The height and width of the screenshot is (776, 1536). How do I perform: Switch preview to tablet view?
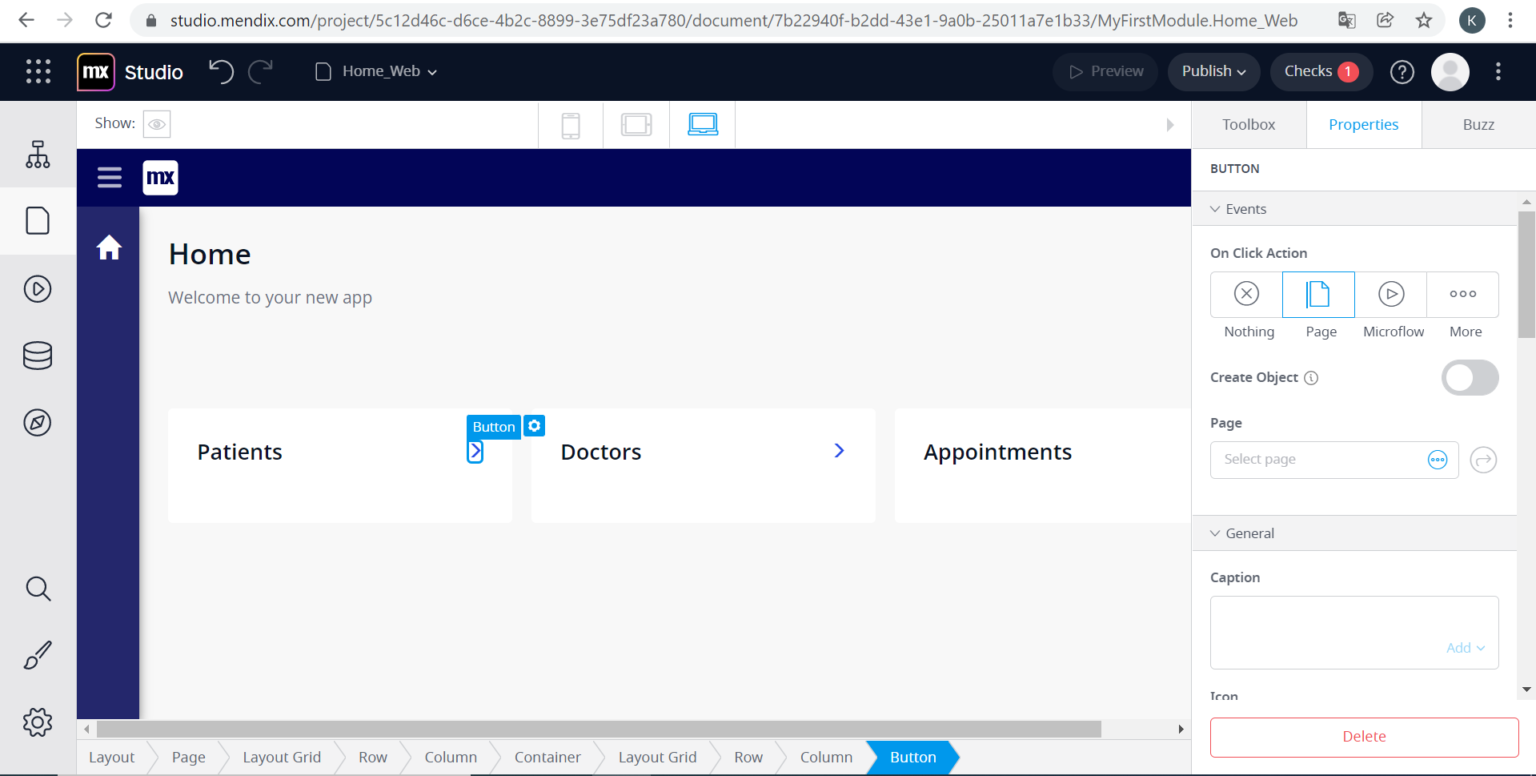coord(637,123)
